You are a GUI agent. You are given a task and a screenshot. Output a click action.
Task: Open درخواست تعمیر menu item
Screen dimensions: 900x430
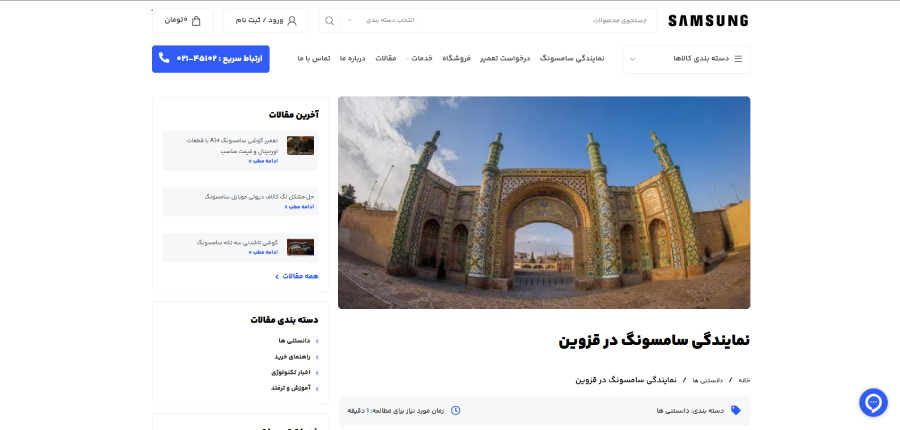[x=505, y=59]
